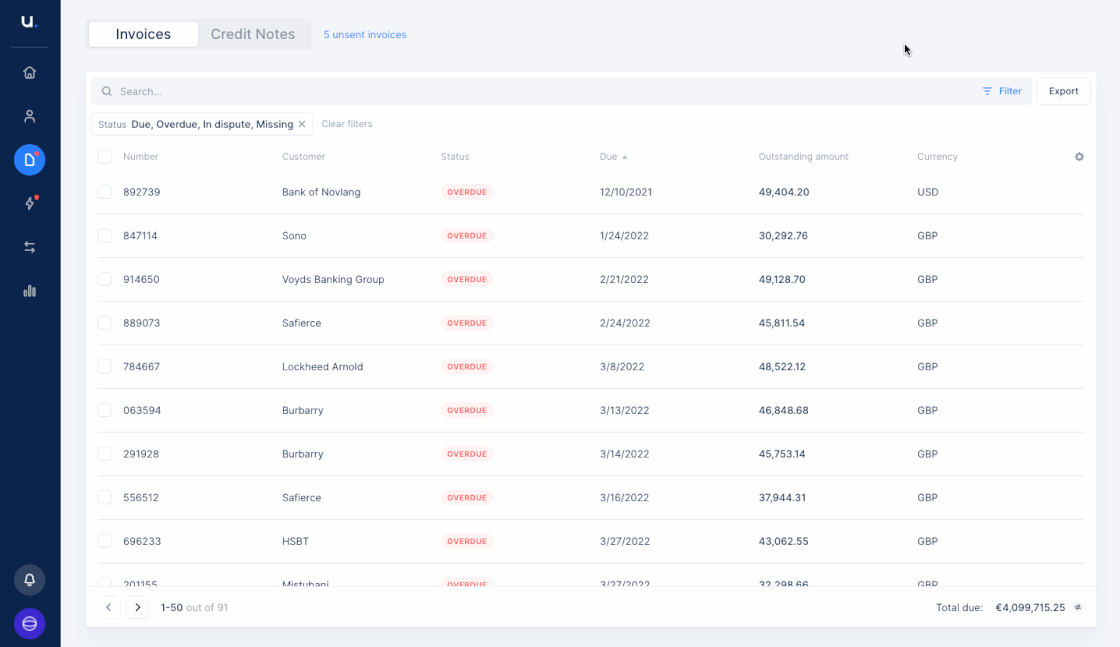This screenshot has height=647, width=1120.
Task: Click the OVERDUE badge for invoice 696233
Action: (467, 541)
